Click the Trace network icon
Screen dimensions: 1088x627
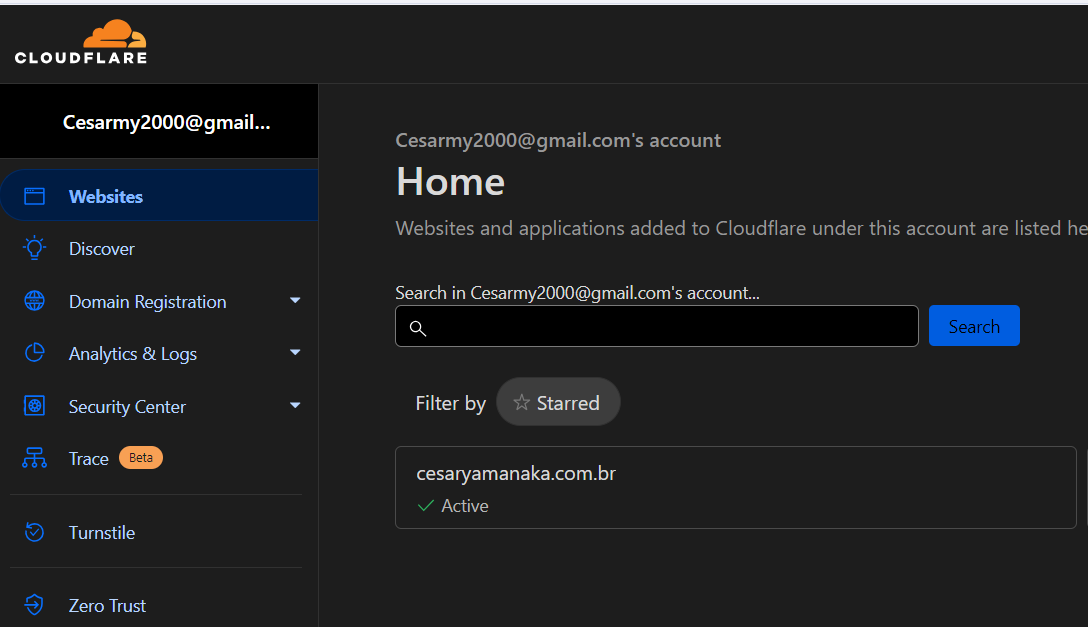click(x=34, y=458)
